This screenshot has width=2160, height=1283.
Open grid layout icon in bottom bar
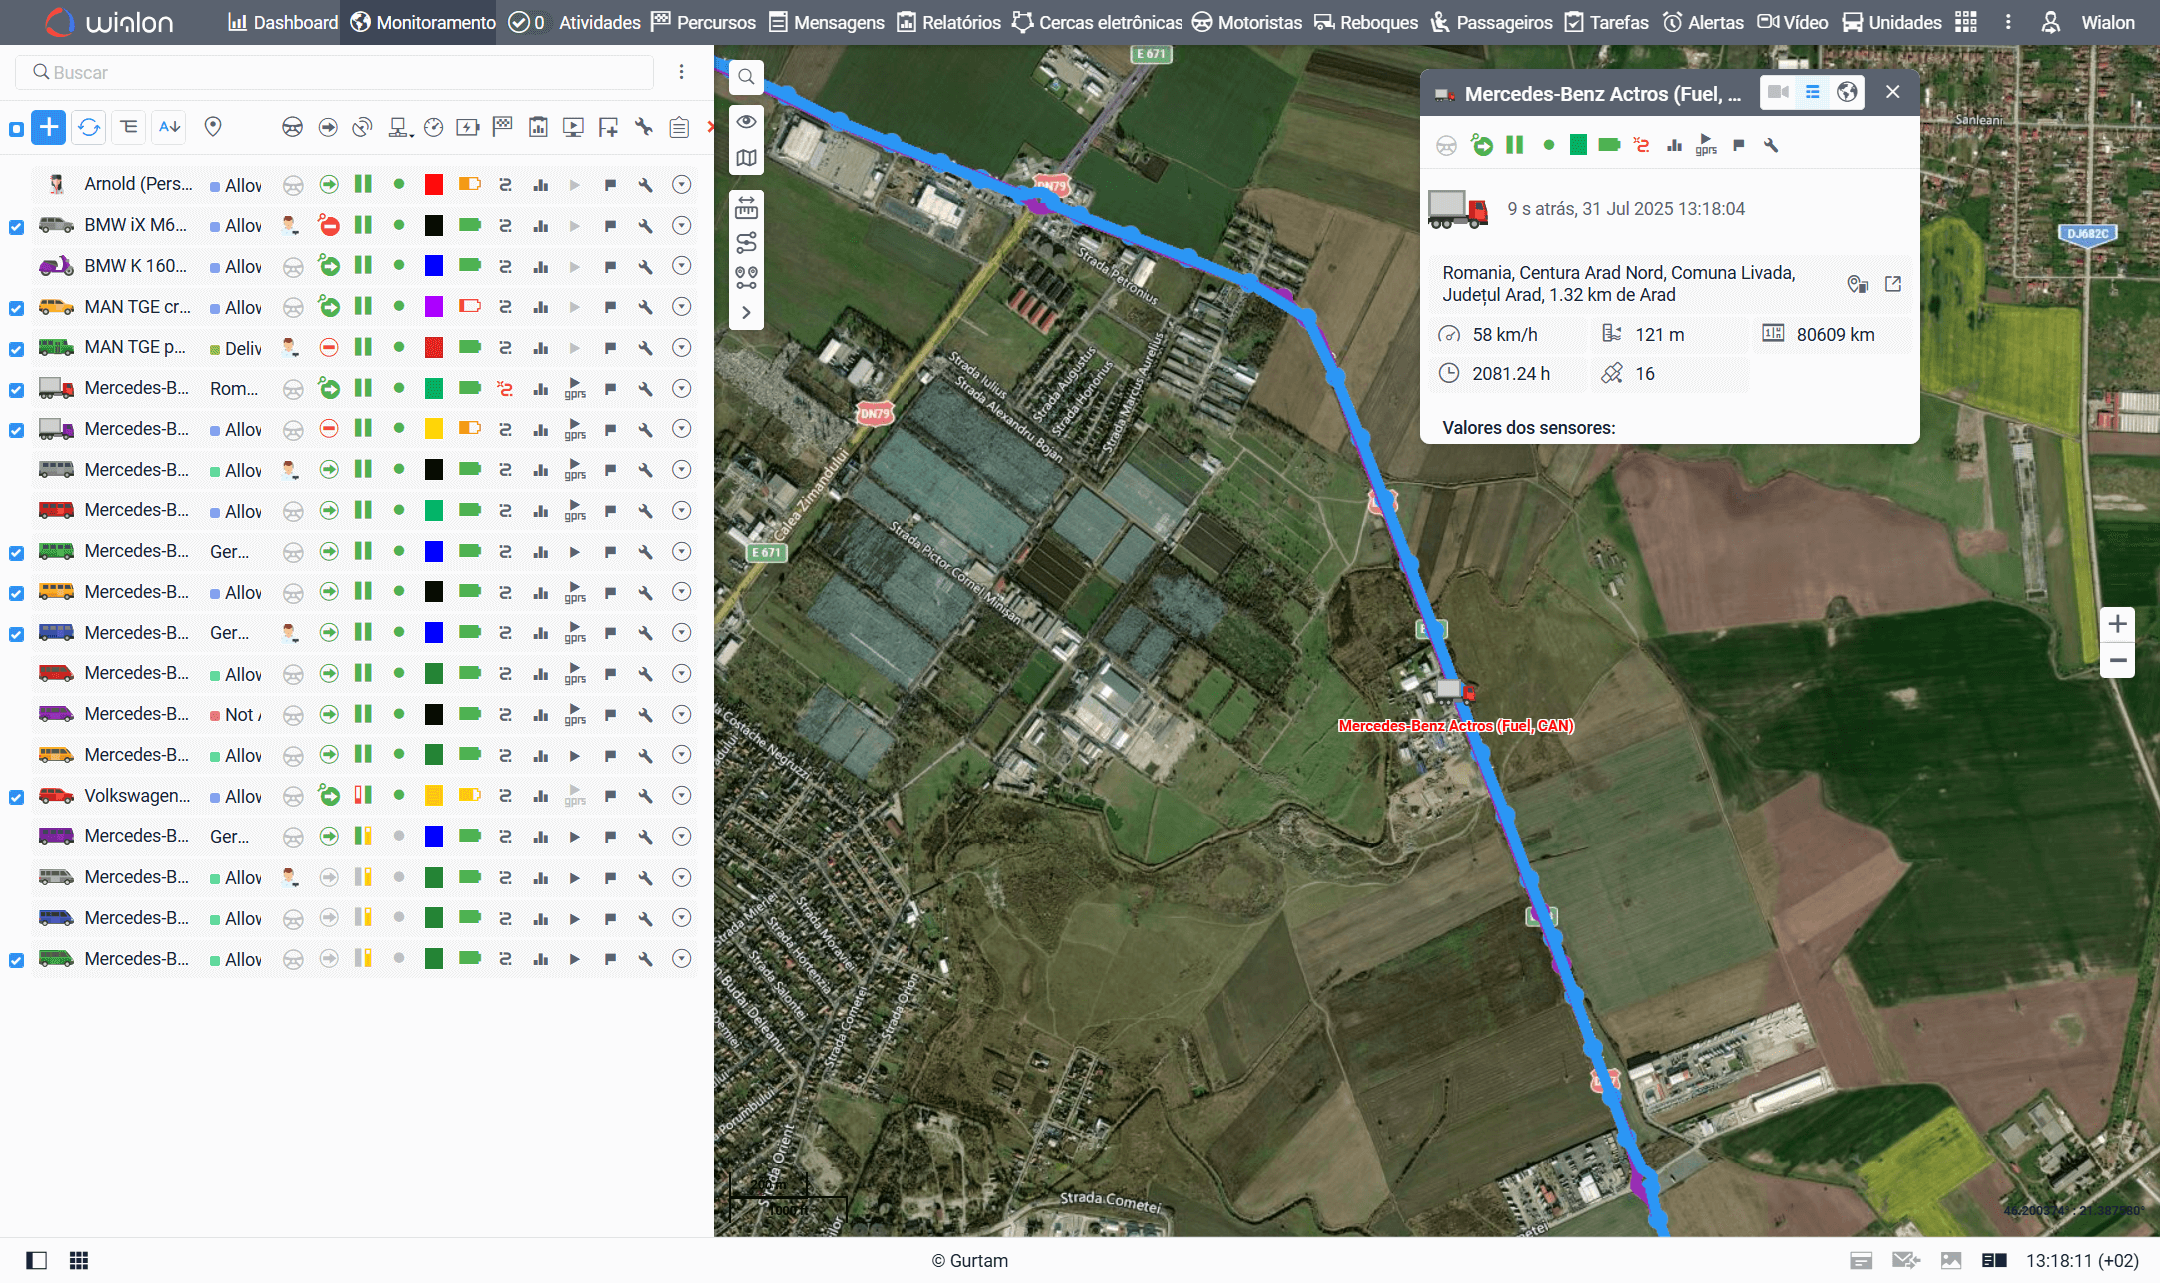point(79,1260)
